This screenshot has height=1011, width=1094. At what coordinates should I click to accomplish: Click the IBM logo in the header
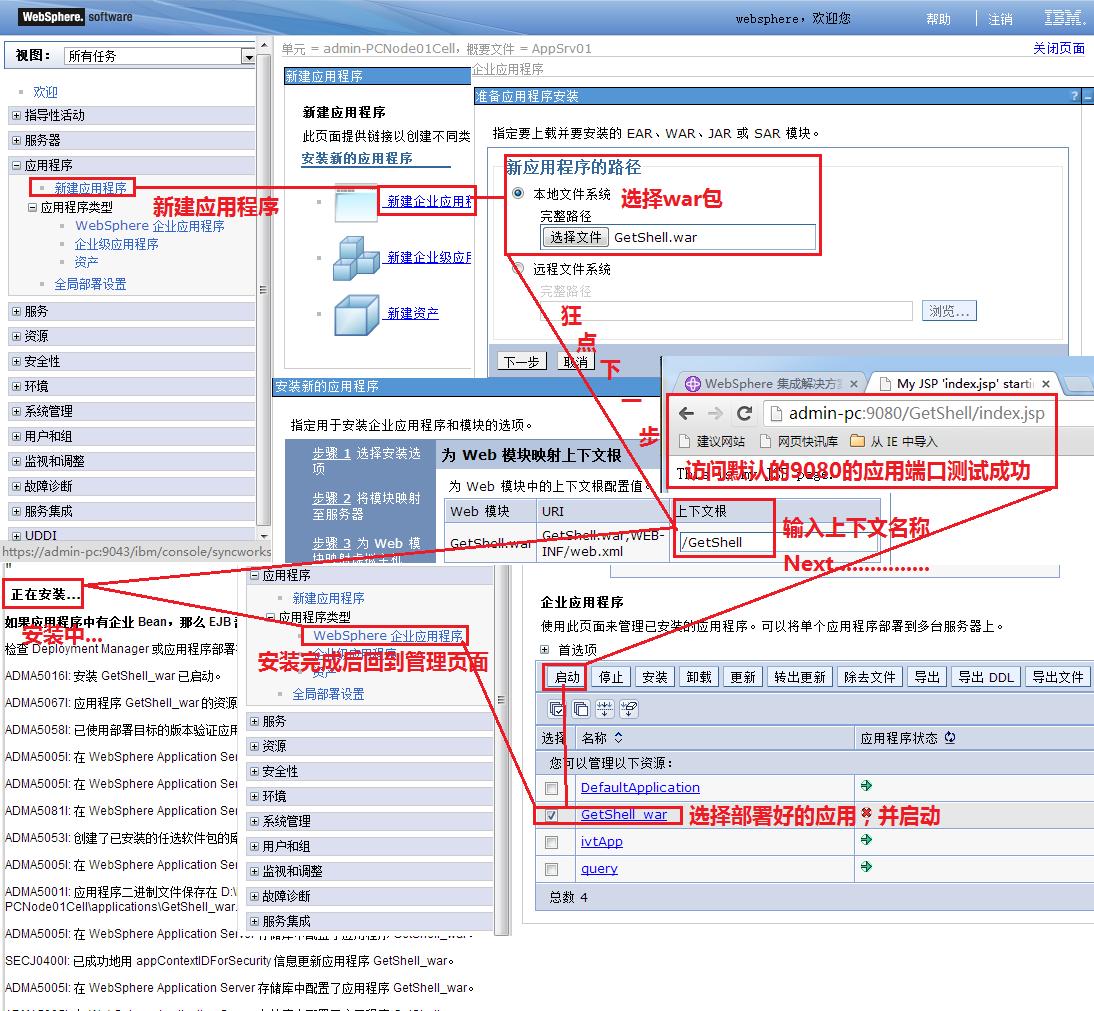[1063, 17]
